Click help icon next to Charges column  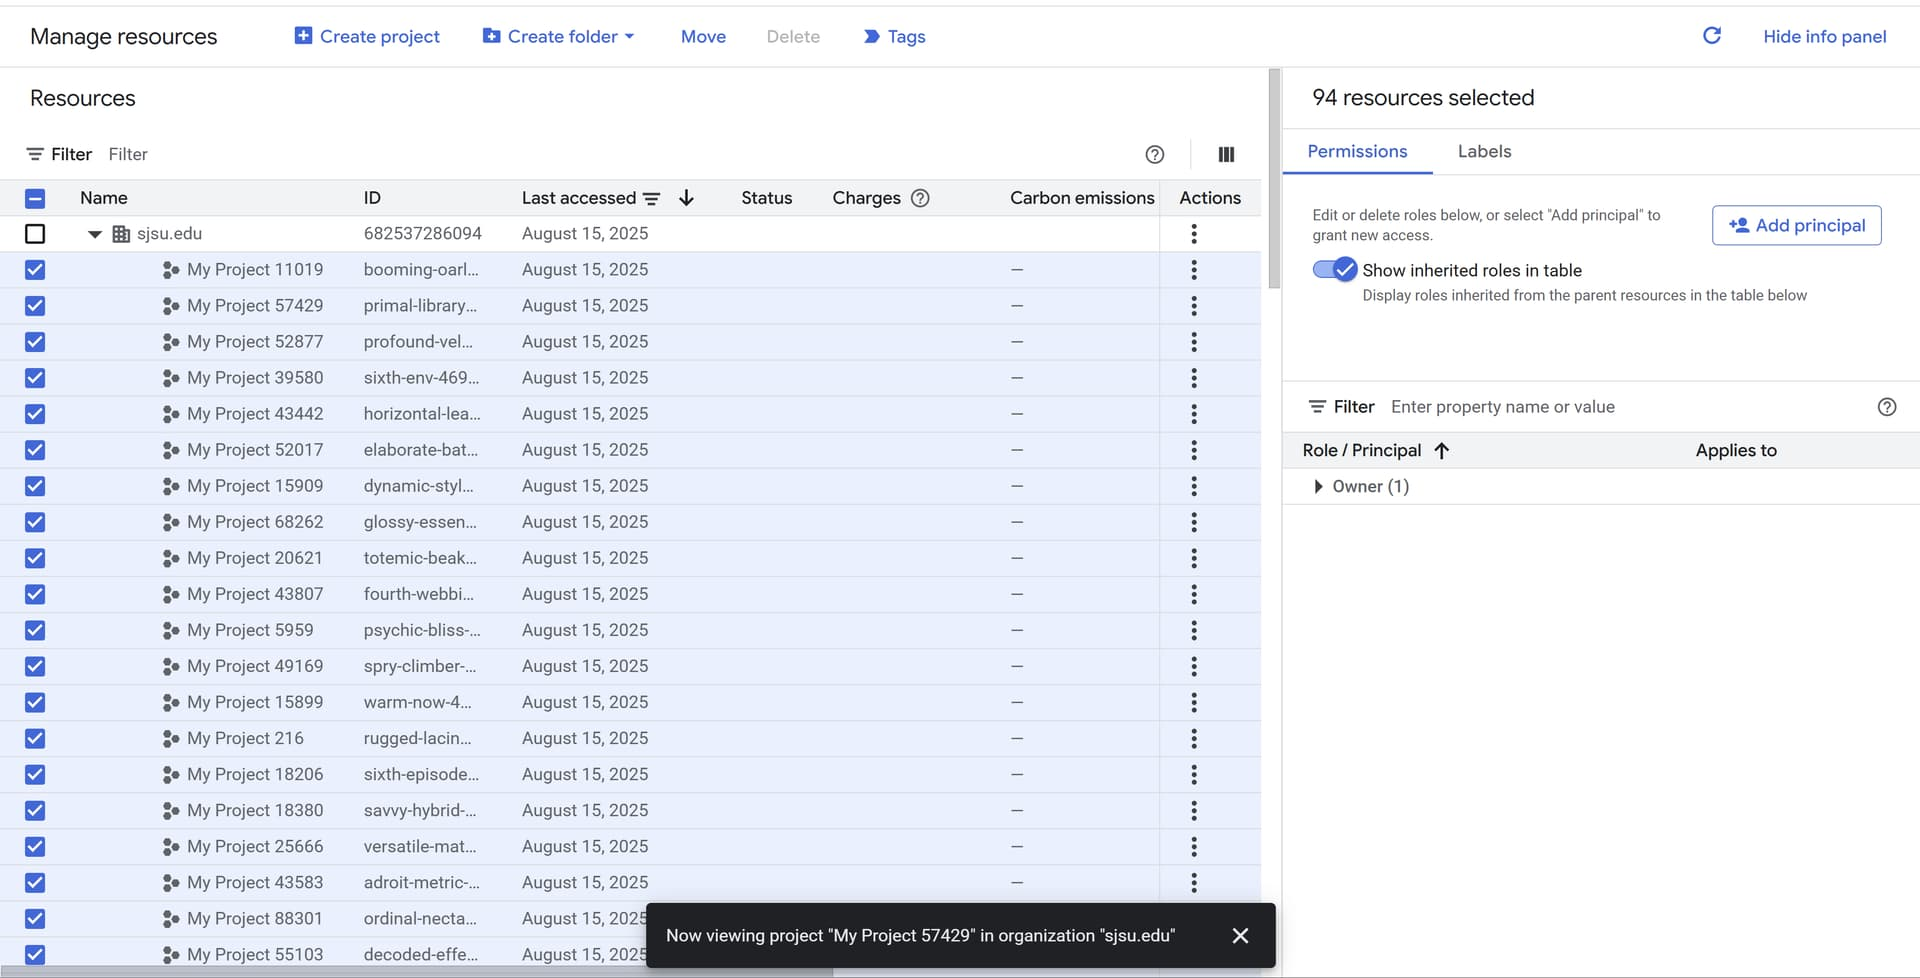tap(920, 198)
